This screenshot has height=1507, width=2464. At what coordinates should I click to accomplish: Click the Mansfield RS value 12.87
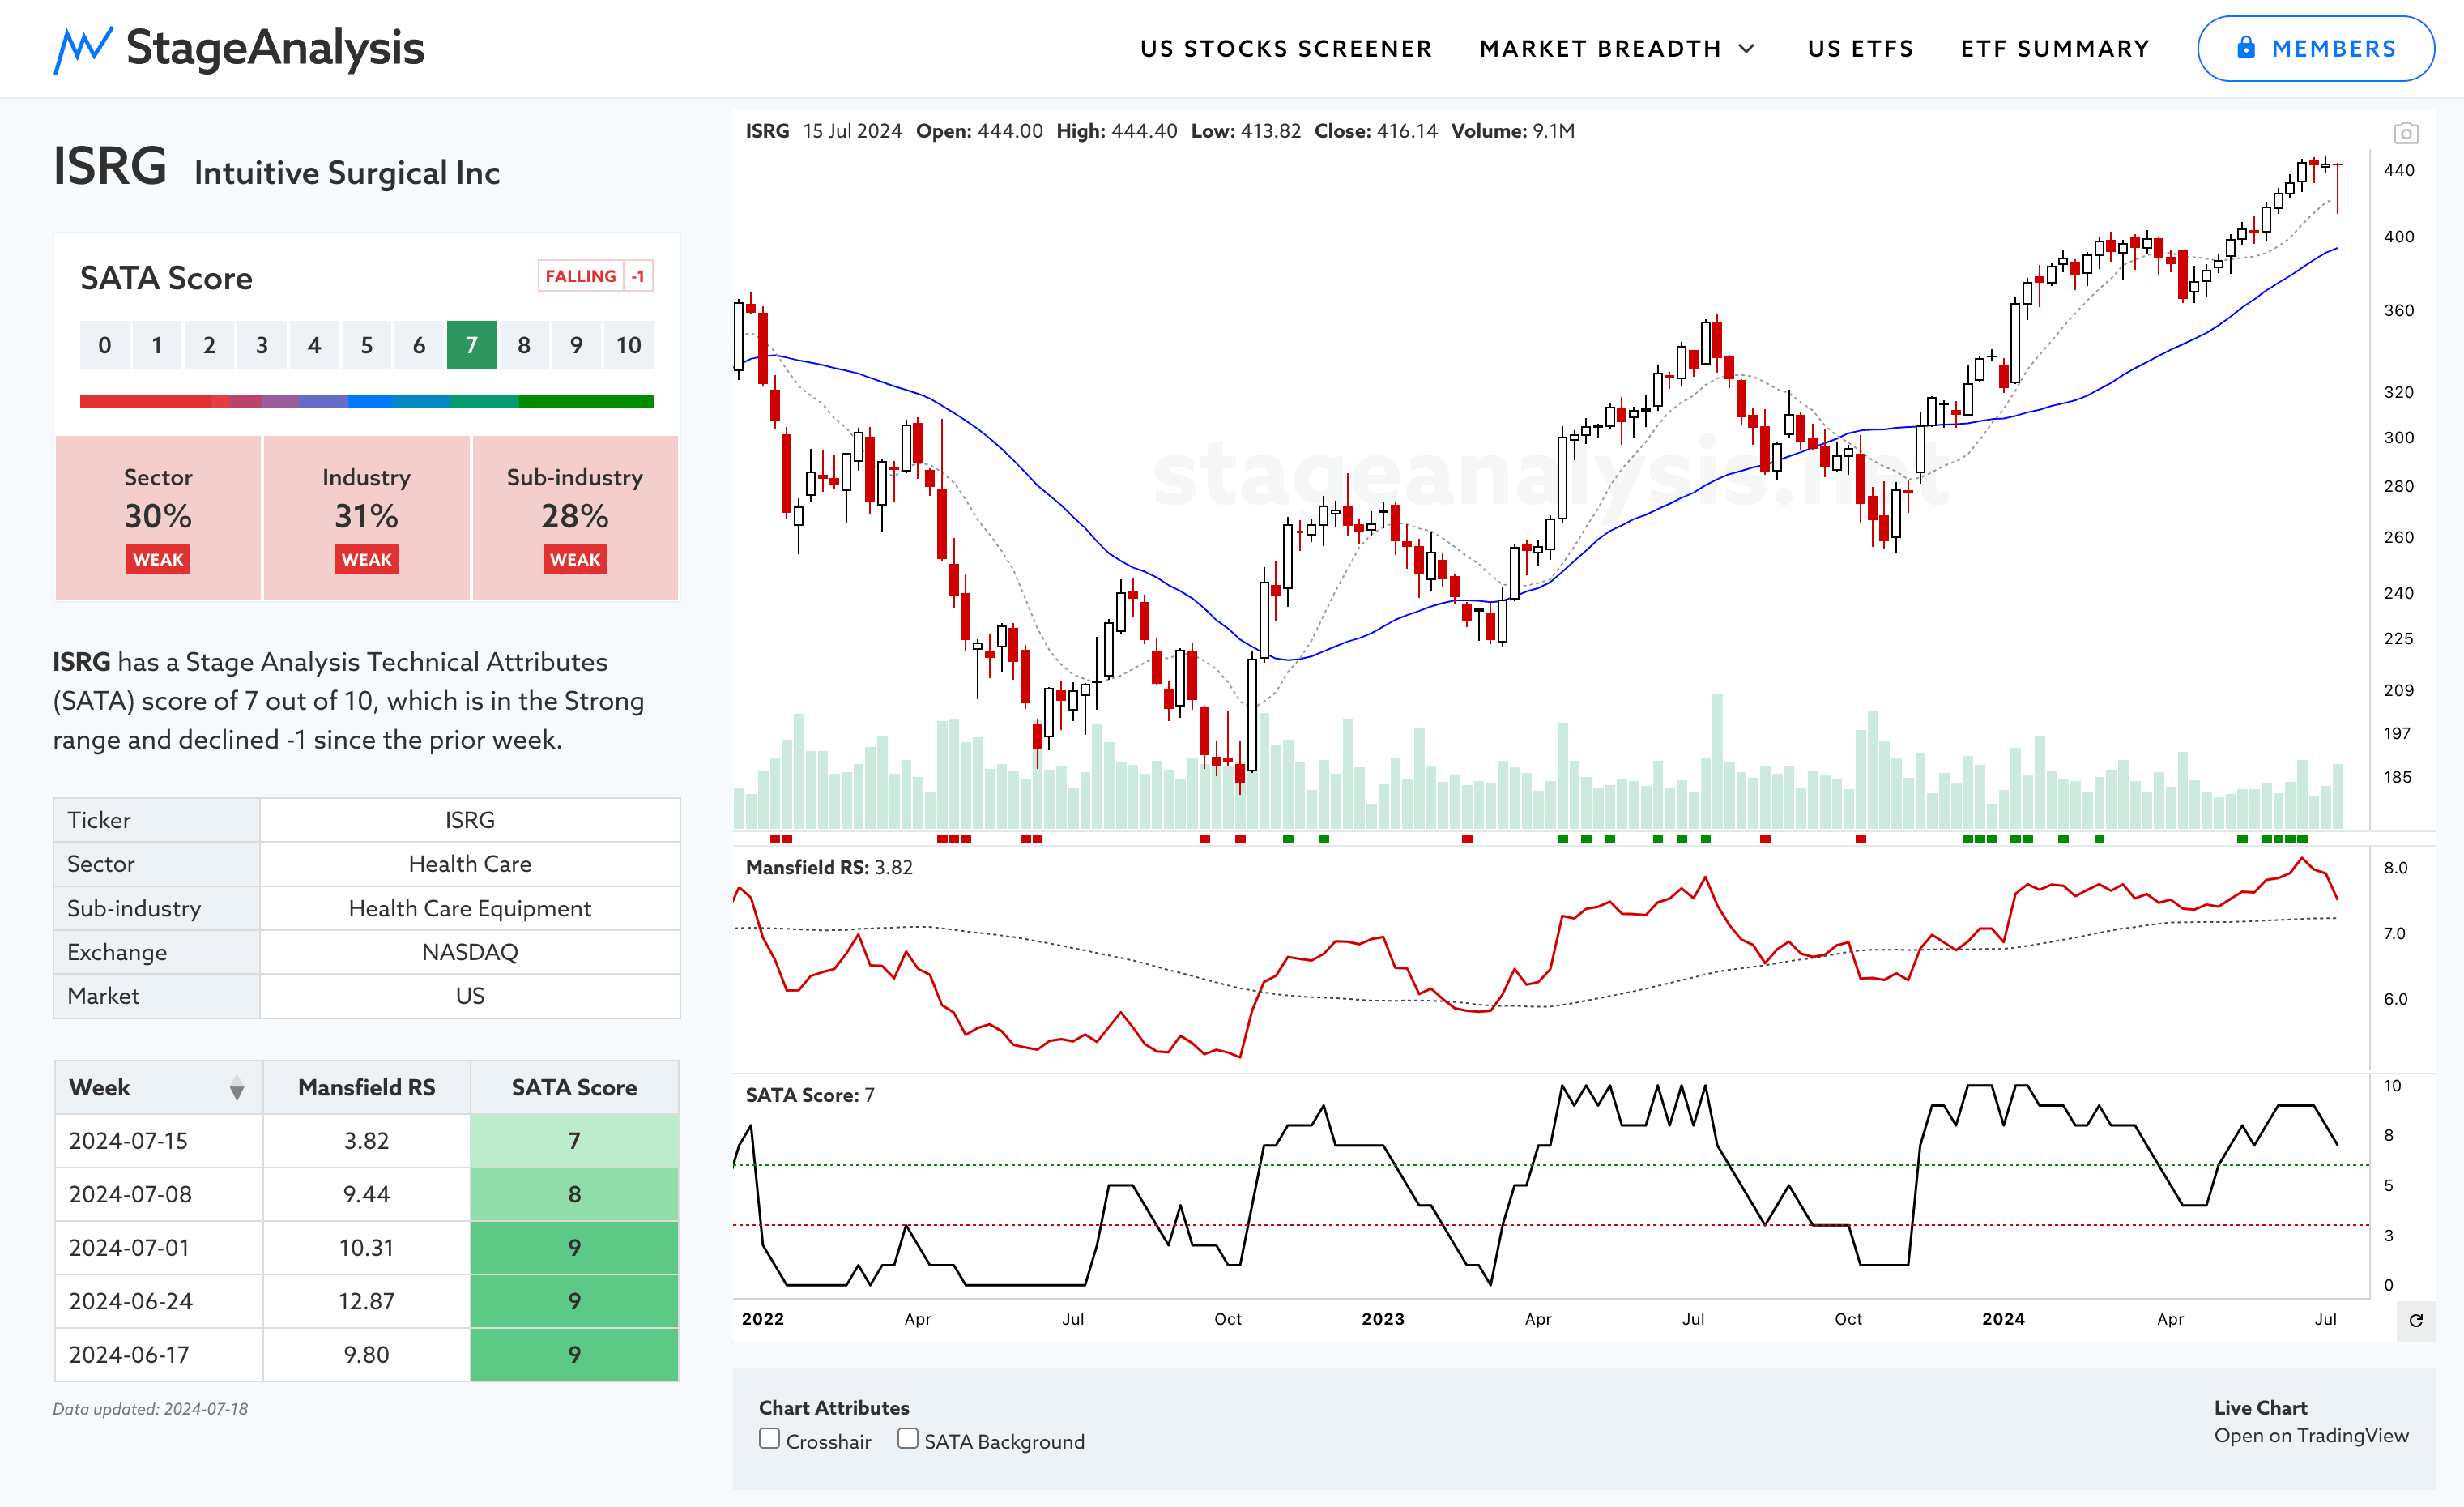point(366,1301)
